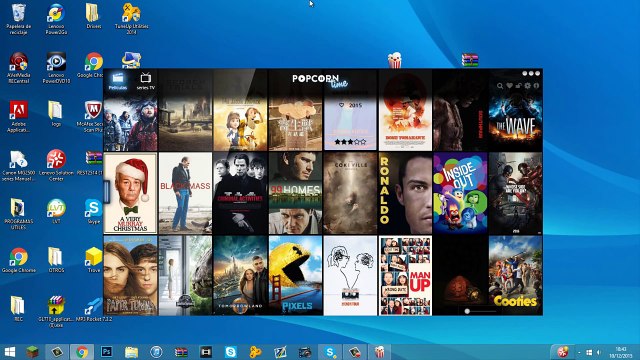Image resolution: width=640 pixels, height=360 pixels.
Task: Open the Jurassic World poster
Action: point(185,276)
